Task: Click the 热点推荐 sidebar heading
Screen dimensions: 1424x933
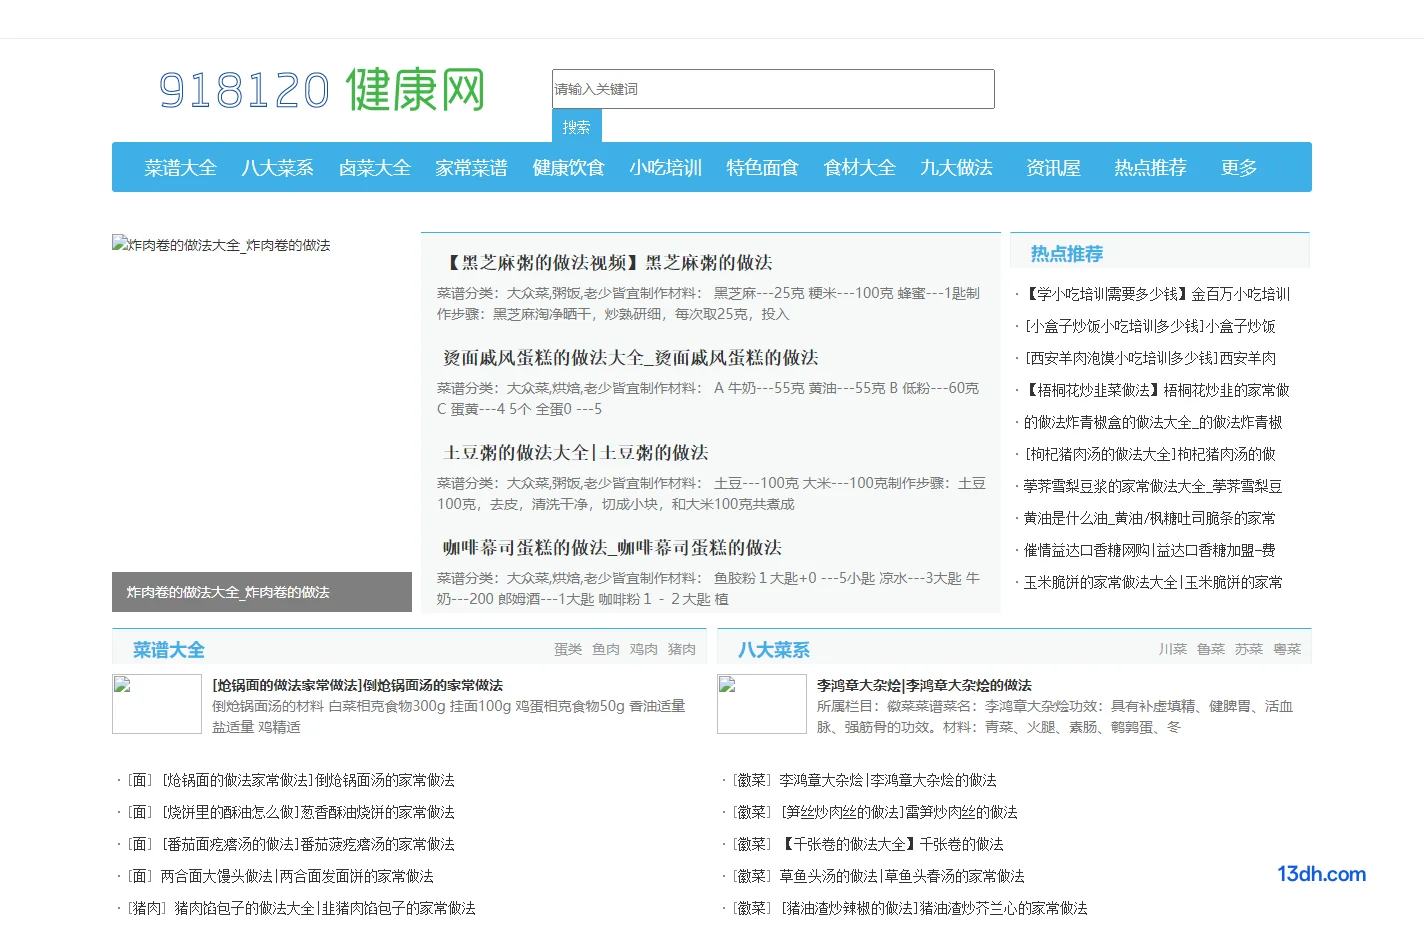Action: pyautogui.click(x=1066, y=254)
